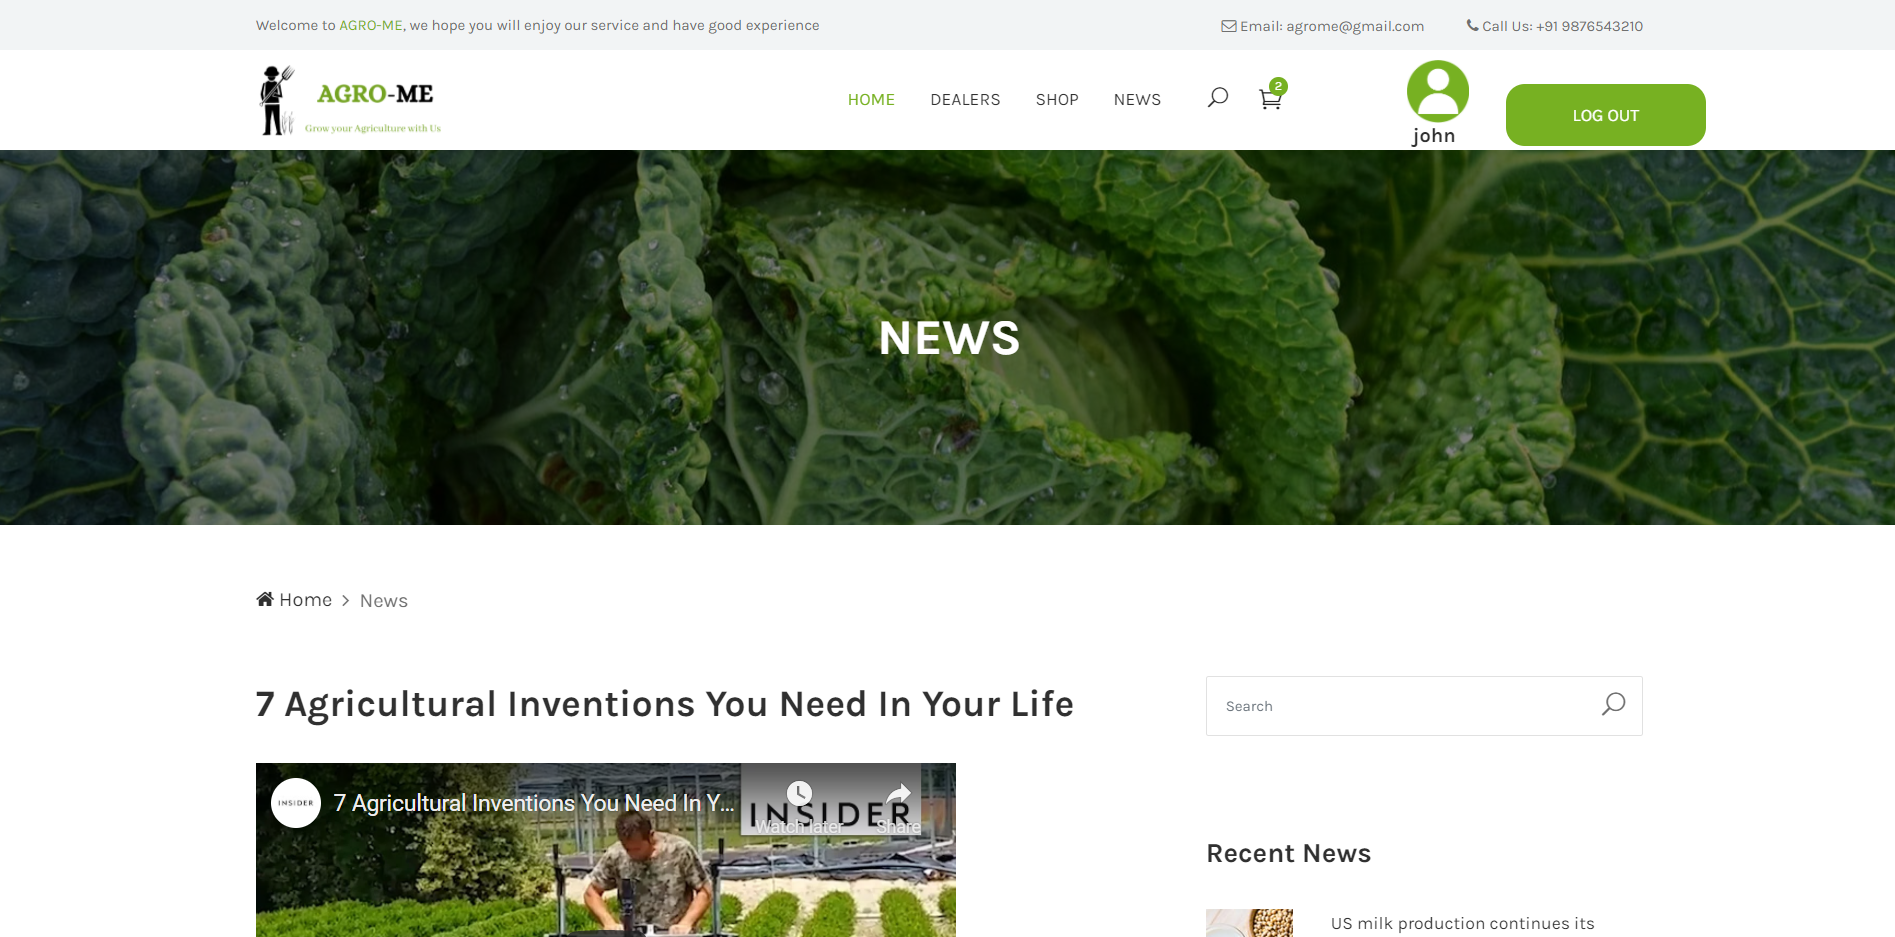Click the video Share arrow icon
This screenshot has width=1895, height=937.
pos(898,794)
